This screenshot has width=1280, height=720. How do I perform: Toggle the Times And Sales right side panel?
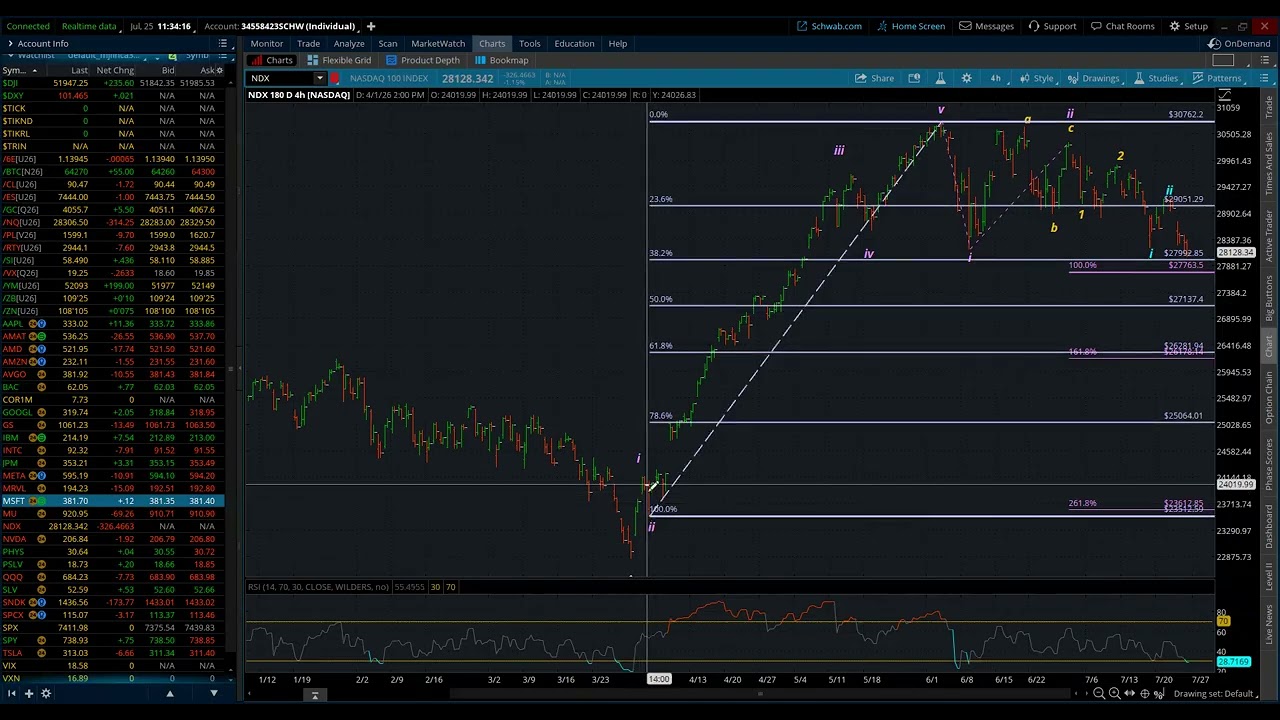coord(1270,164)
